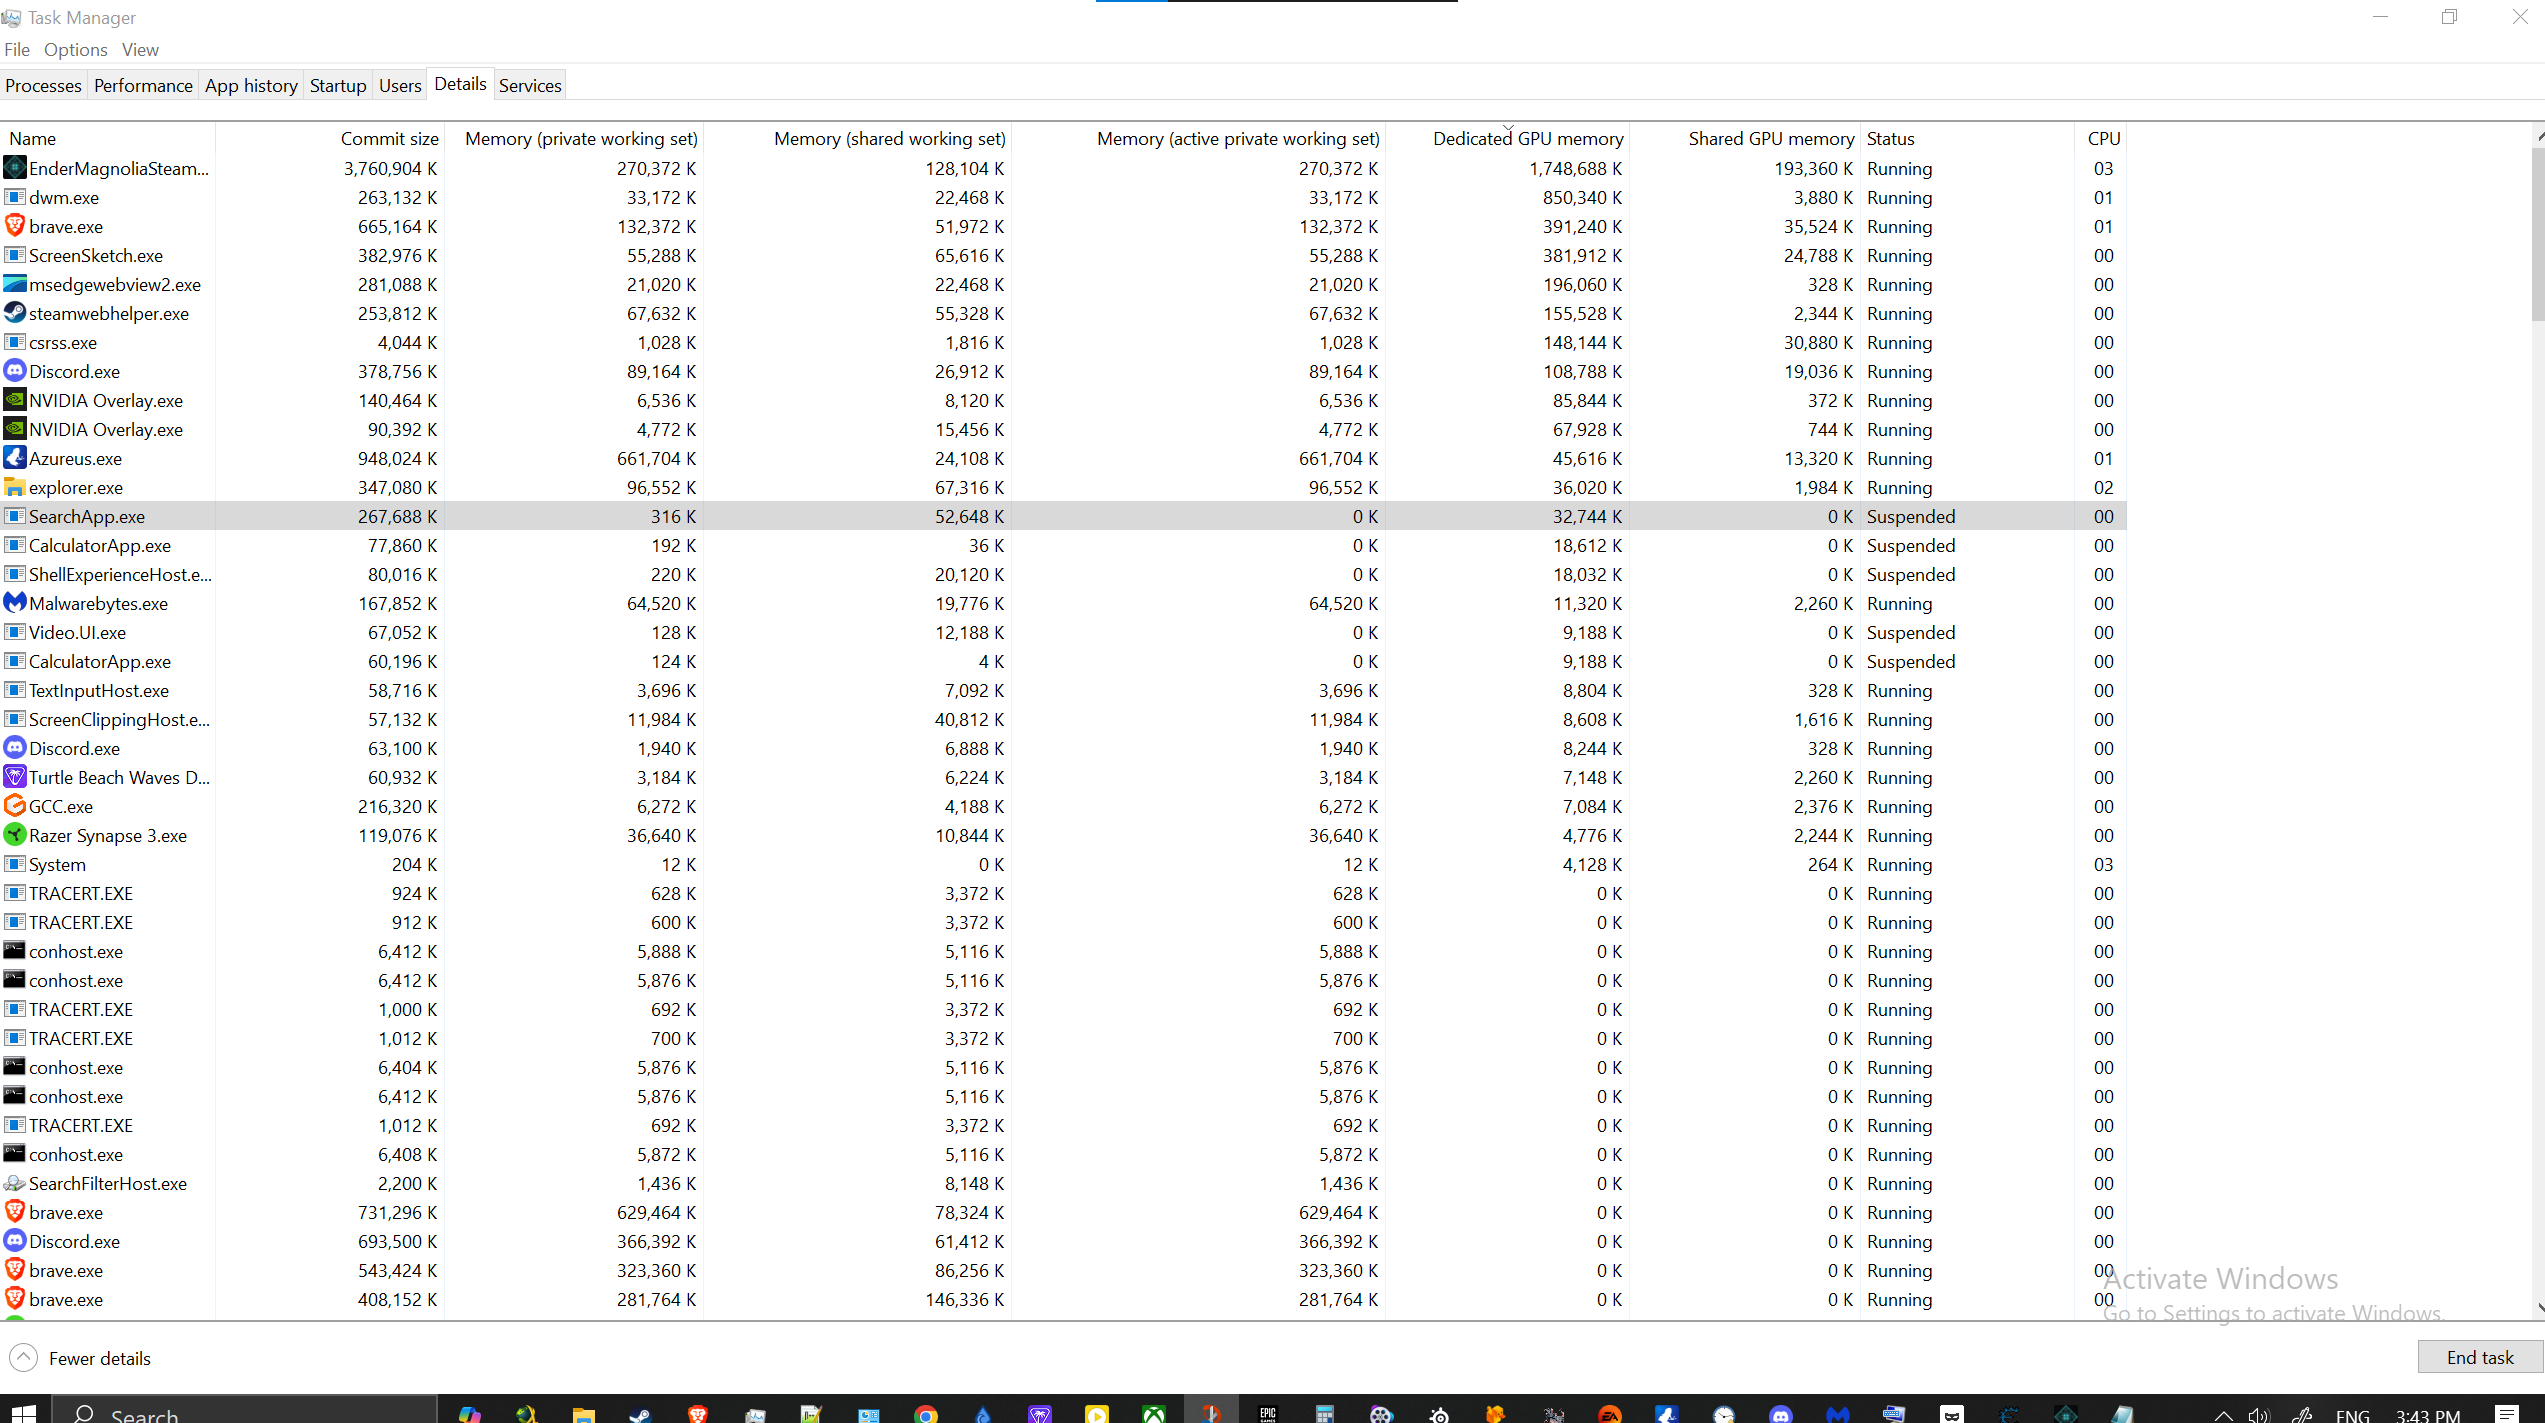The image size is (2545, 1423).
Task: Open Google Chrome from the taskbar
Action: point(926,1414)
